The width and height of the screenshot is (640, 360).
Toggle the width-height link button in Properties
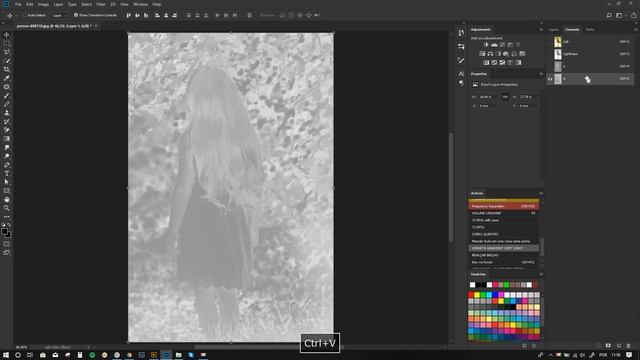click(x=505, y=97)
